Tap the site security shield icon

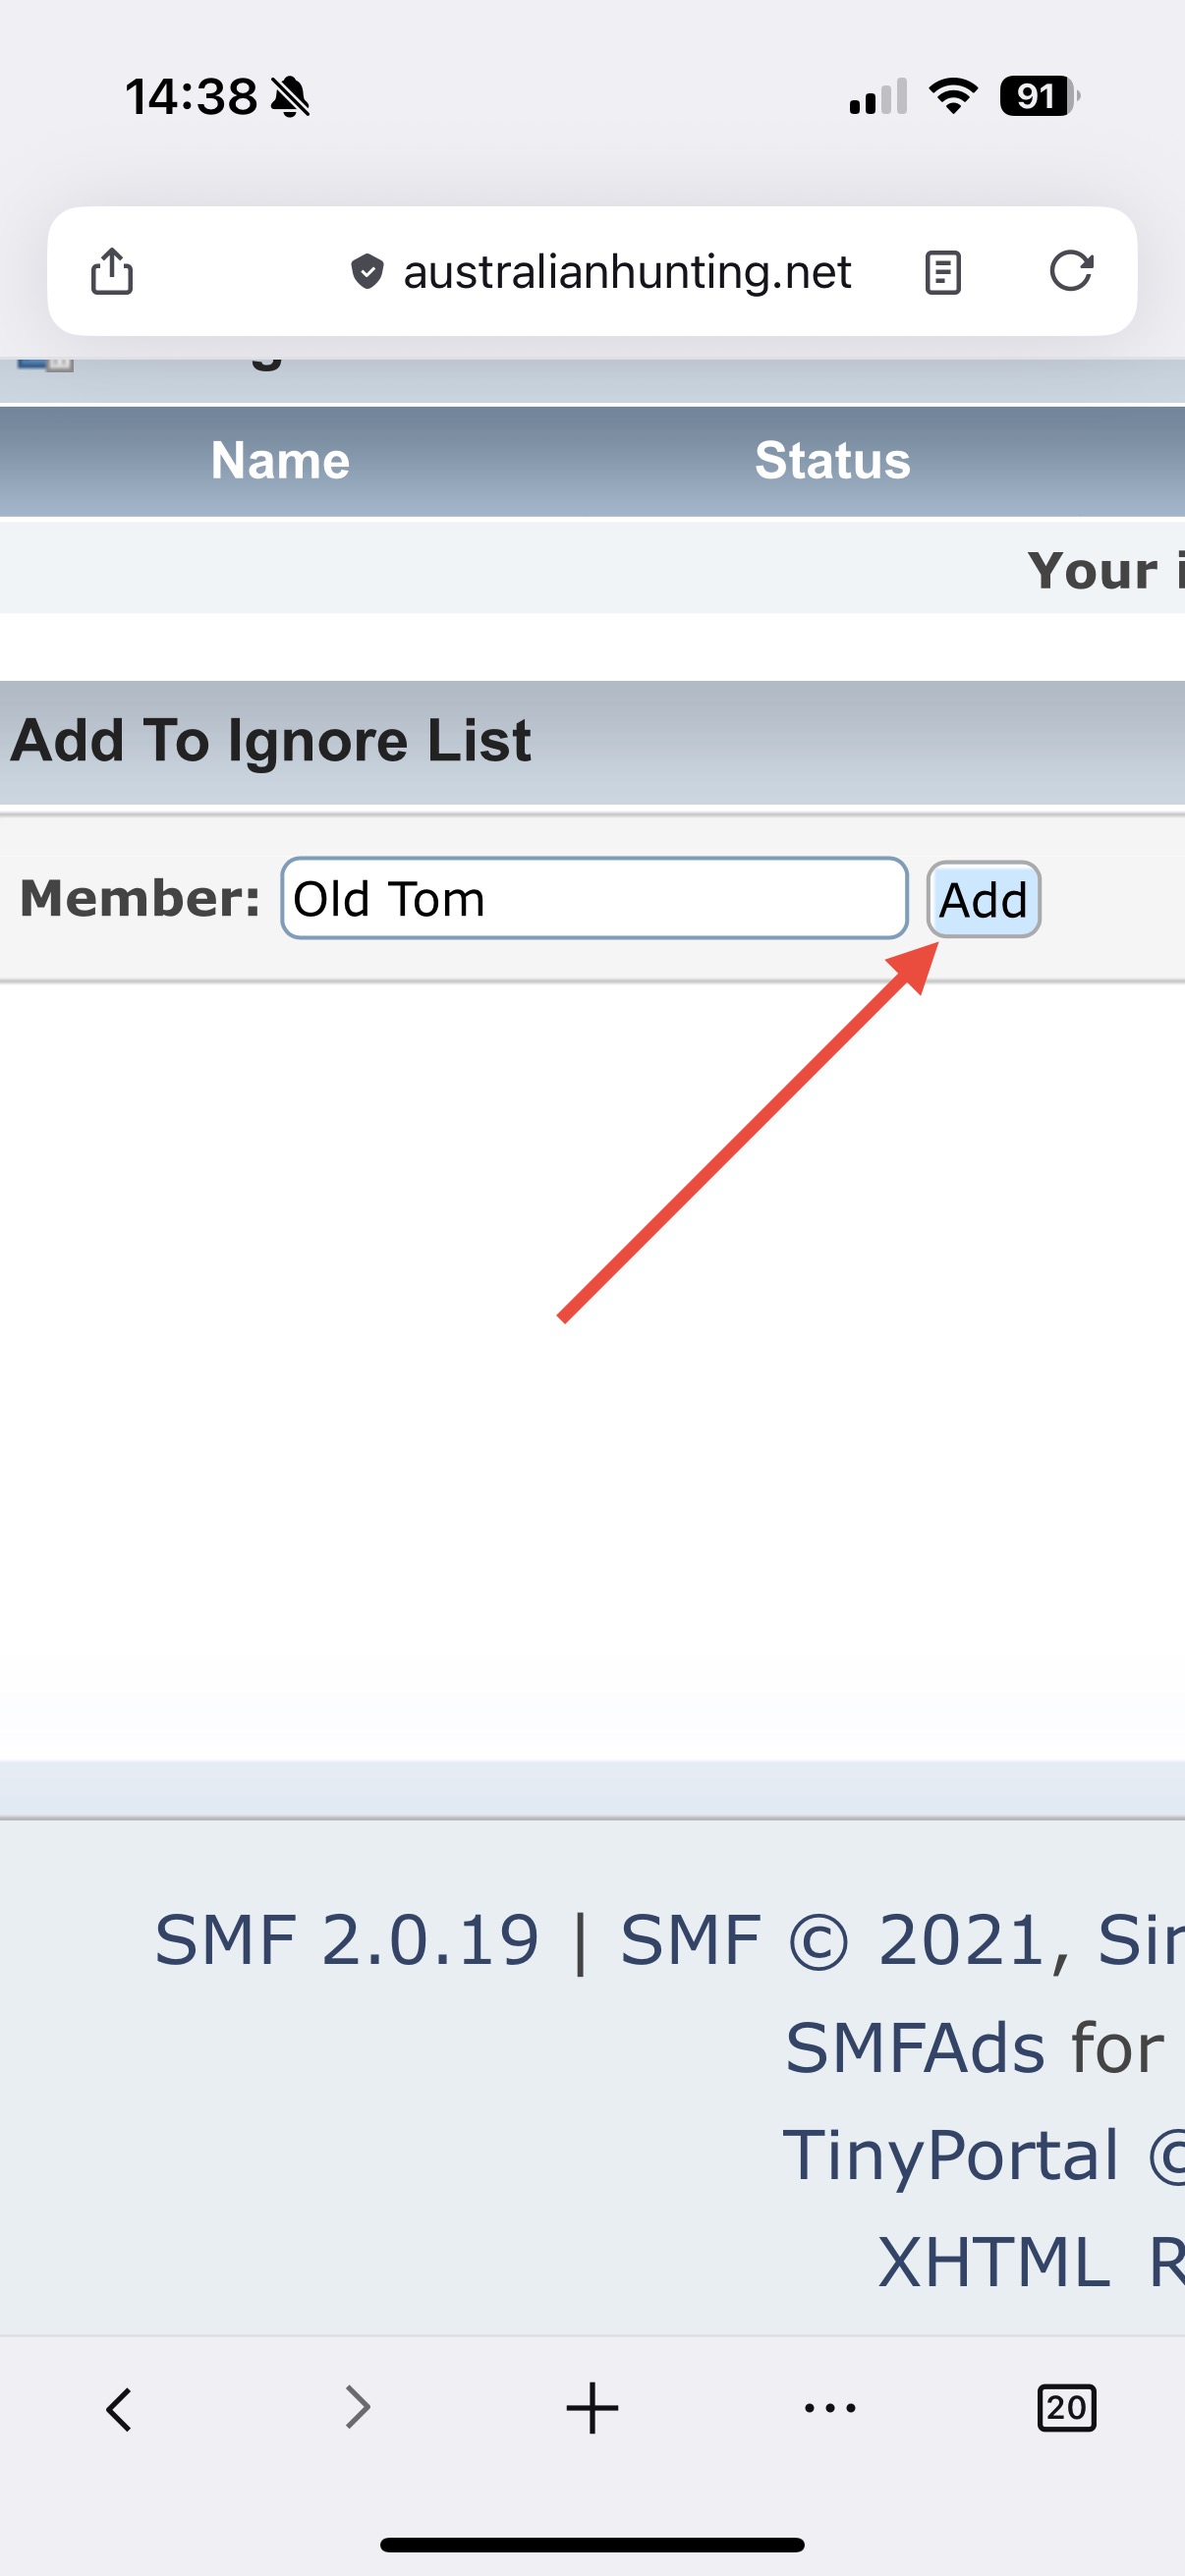(367, 271)
